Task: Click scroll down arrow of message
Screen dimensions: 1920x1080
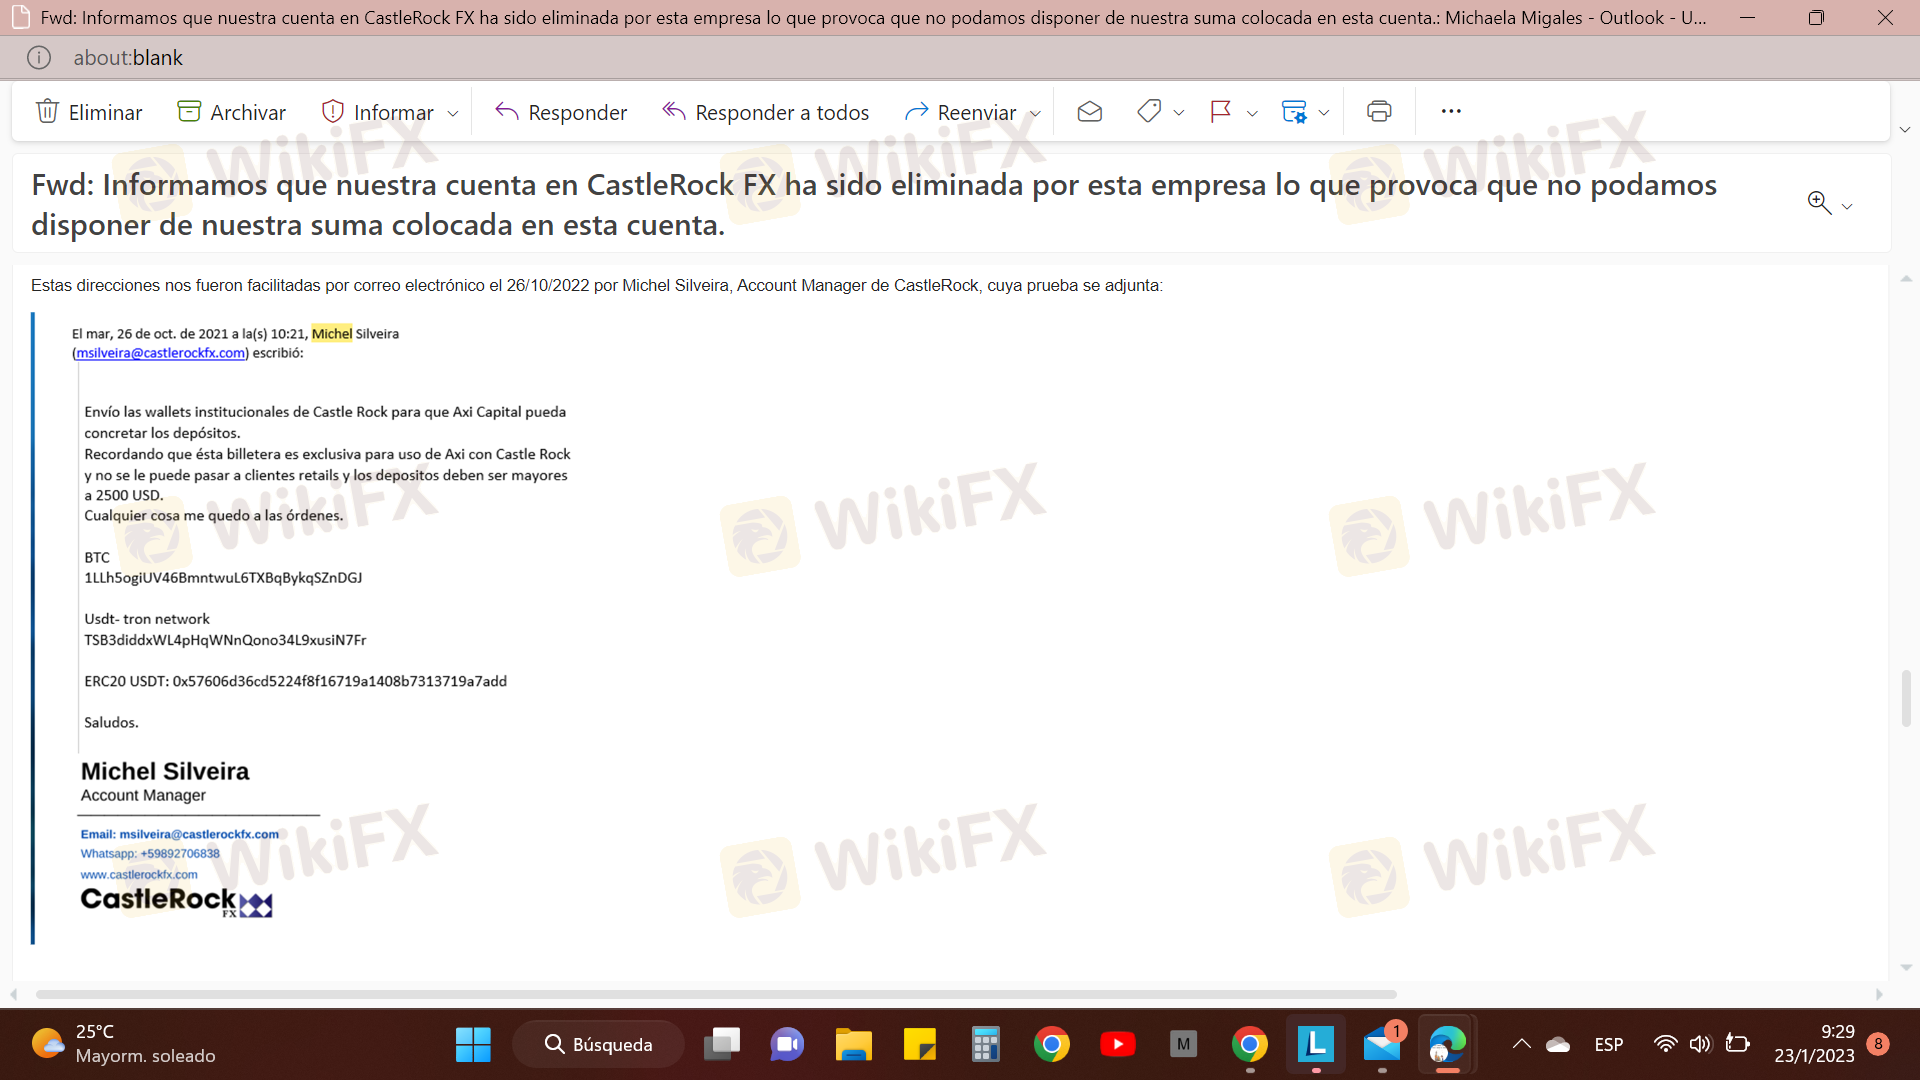Action: [1906, 968]
